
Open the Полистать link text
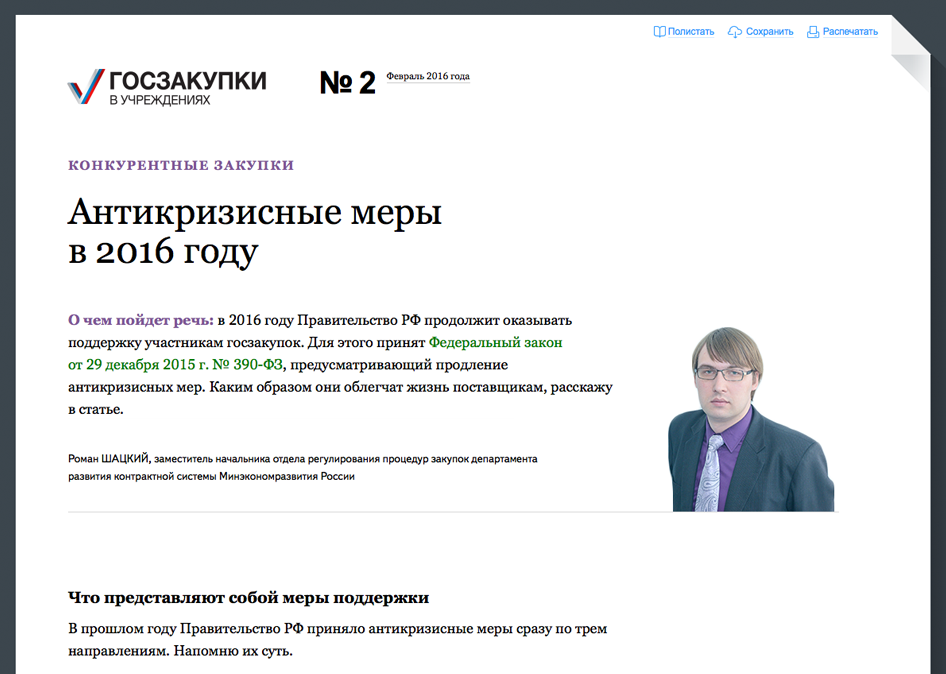point(691,32)
